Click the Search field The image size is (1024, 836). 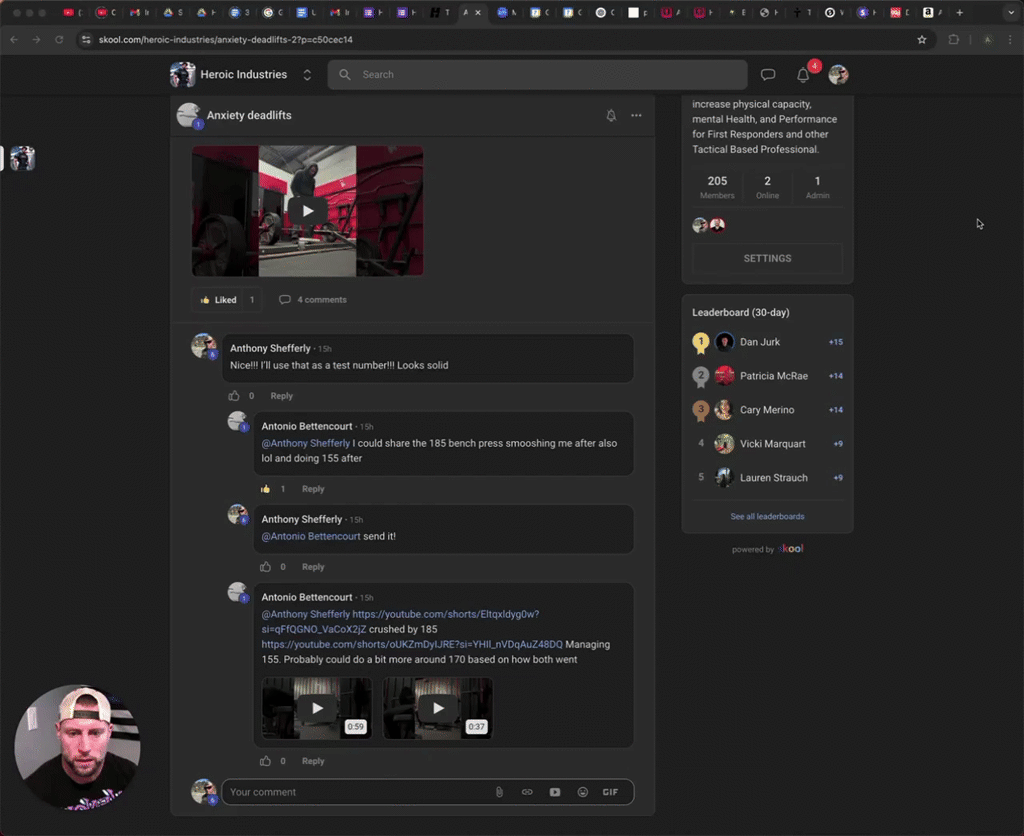pos(537,74)
